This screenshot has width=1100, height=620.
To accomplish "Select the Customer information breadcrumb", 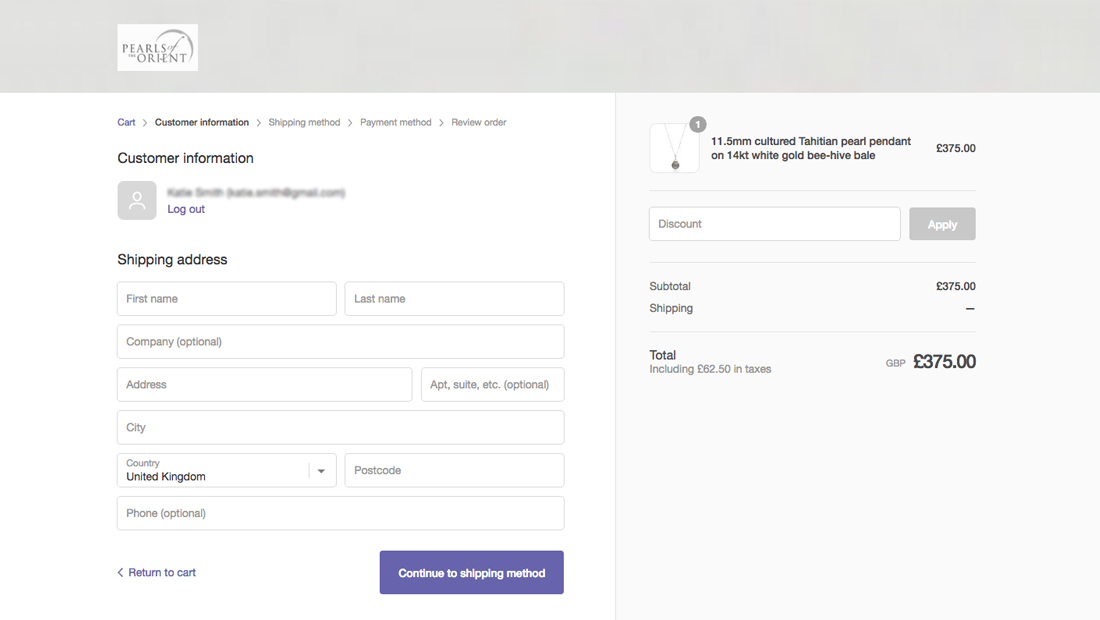I will coord(202,123).
